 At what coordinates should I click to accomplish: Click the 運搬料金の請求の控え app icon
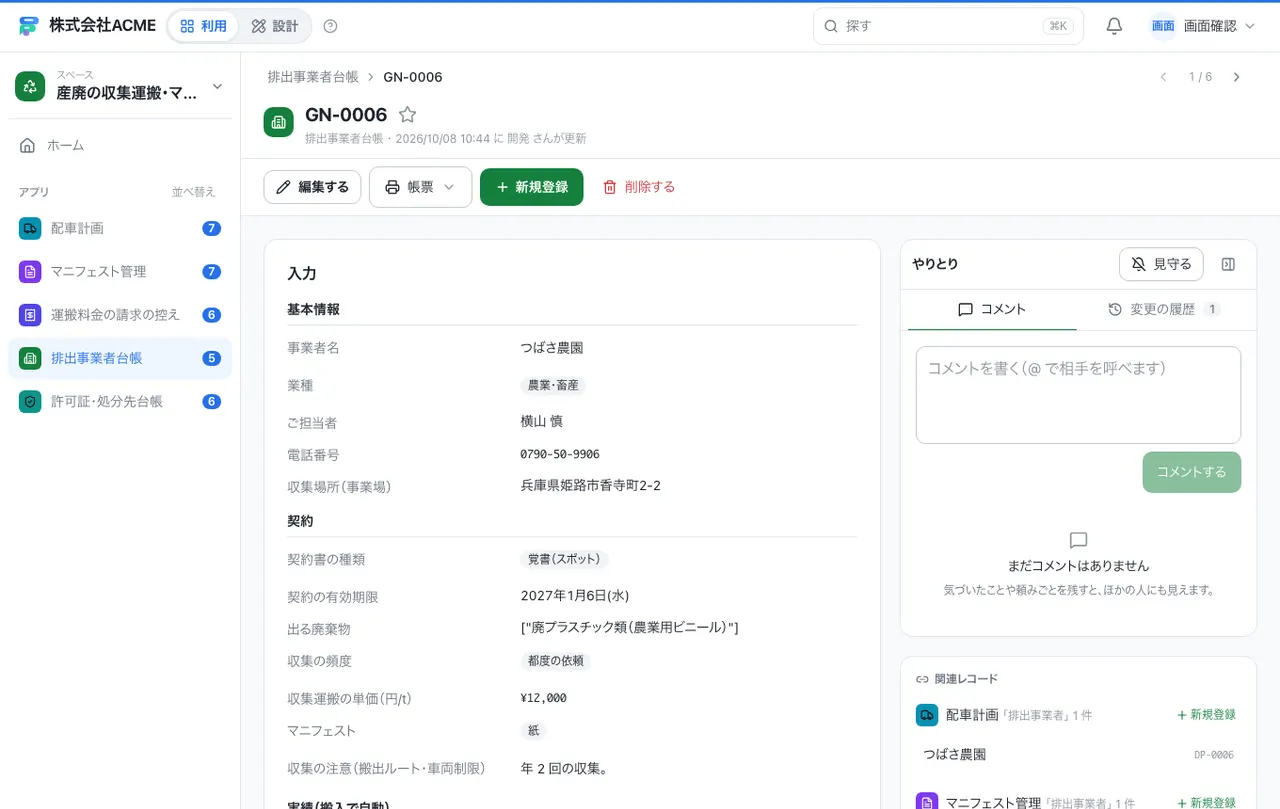tap(30, 315)
